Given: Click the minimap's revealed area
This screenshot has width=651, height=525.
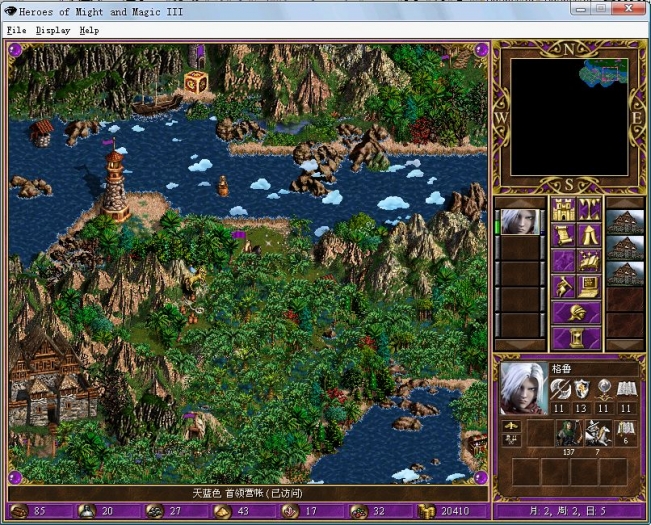Looking at the screenshot, I should pos(603,72).
